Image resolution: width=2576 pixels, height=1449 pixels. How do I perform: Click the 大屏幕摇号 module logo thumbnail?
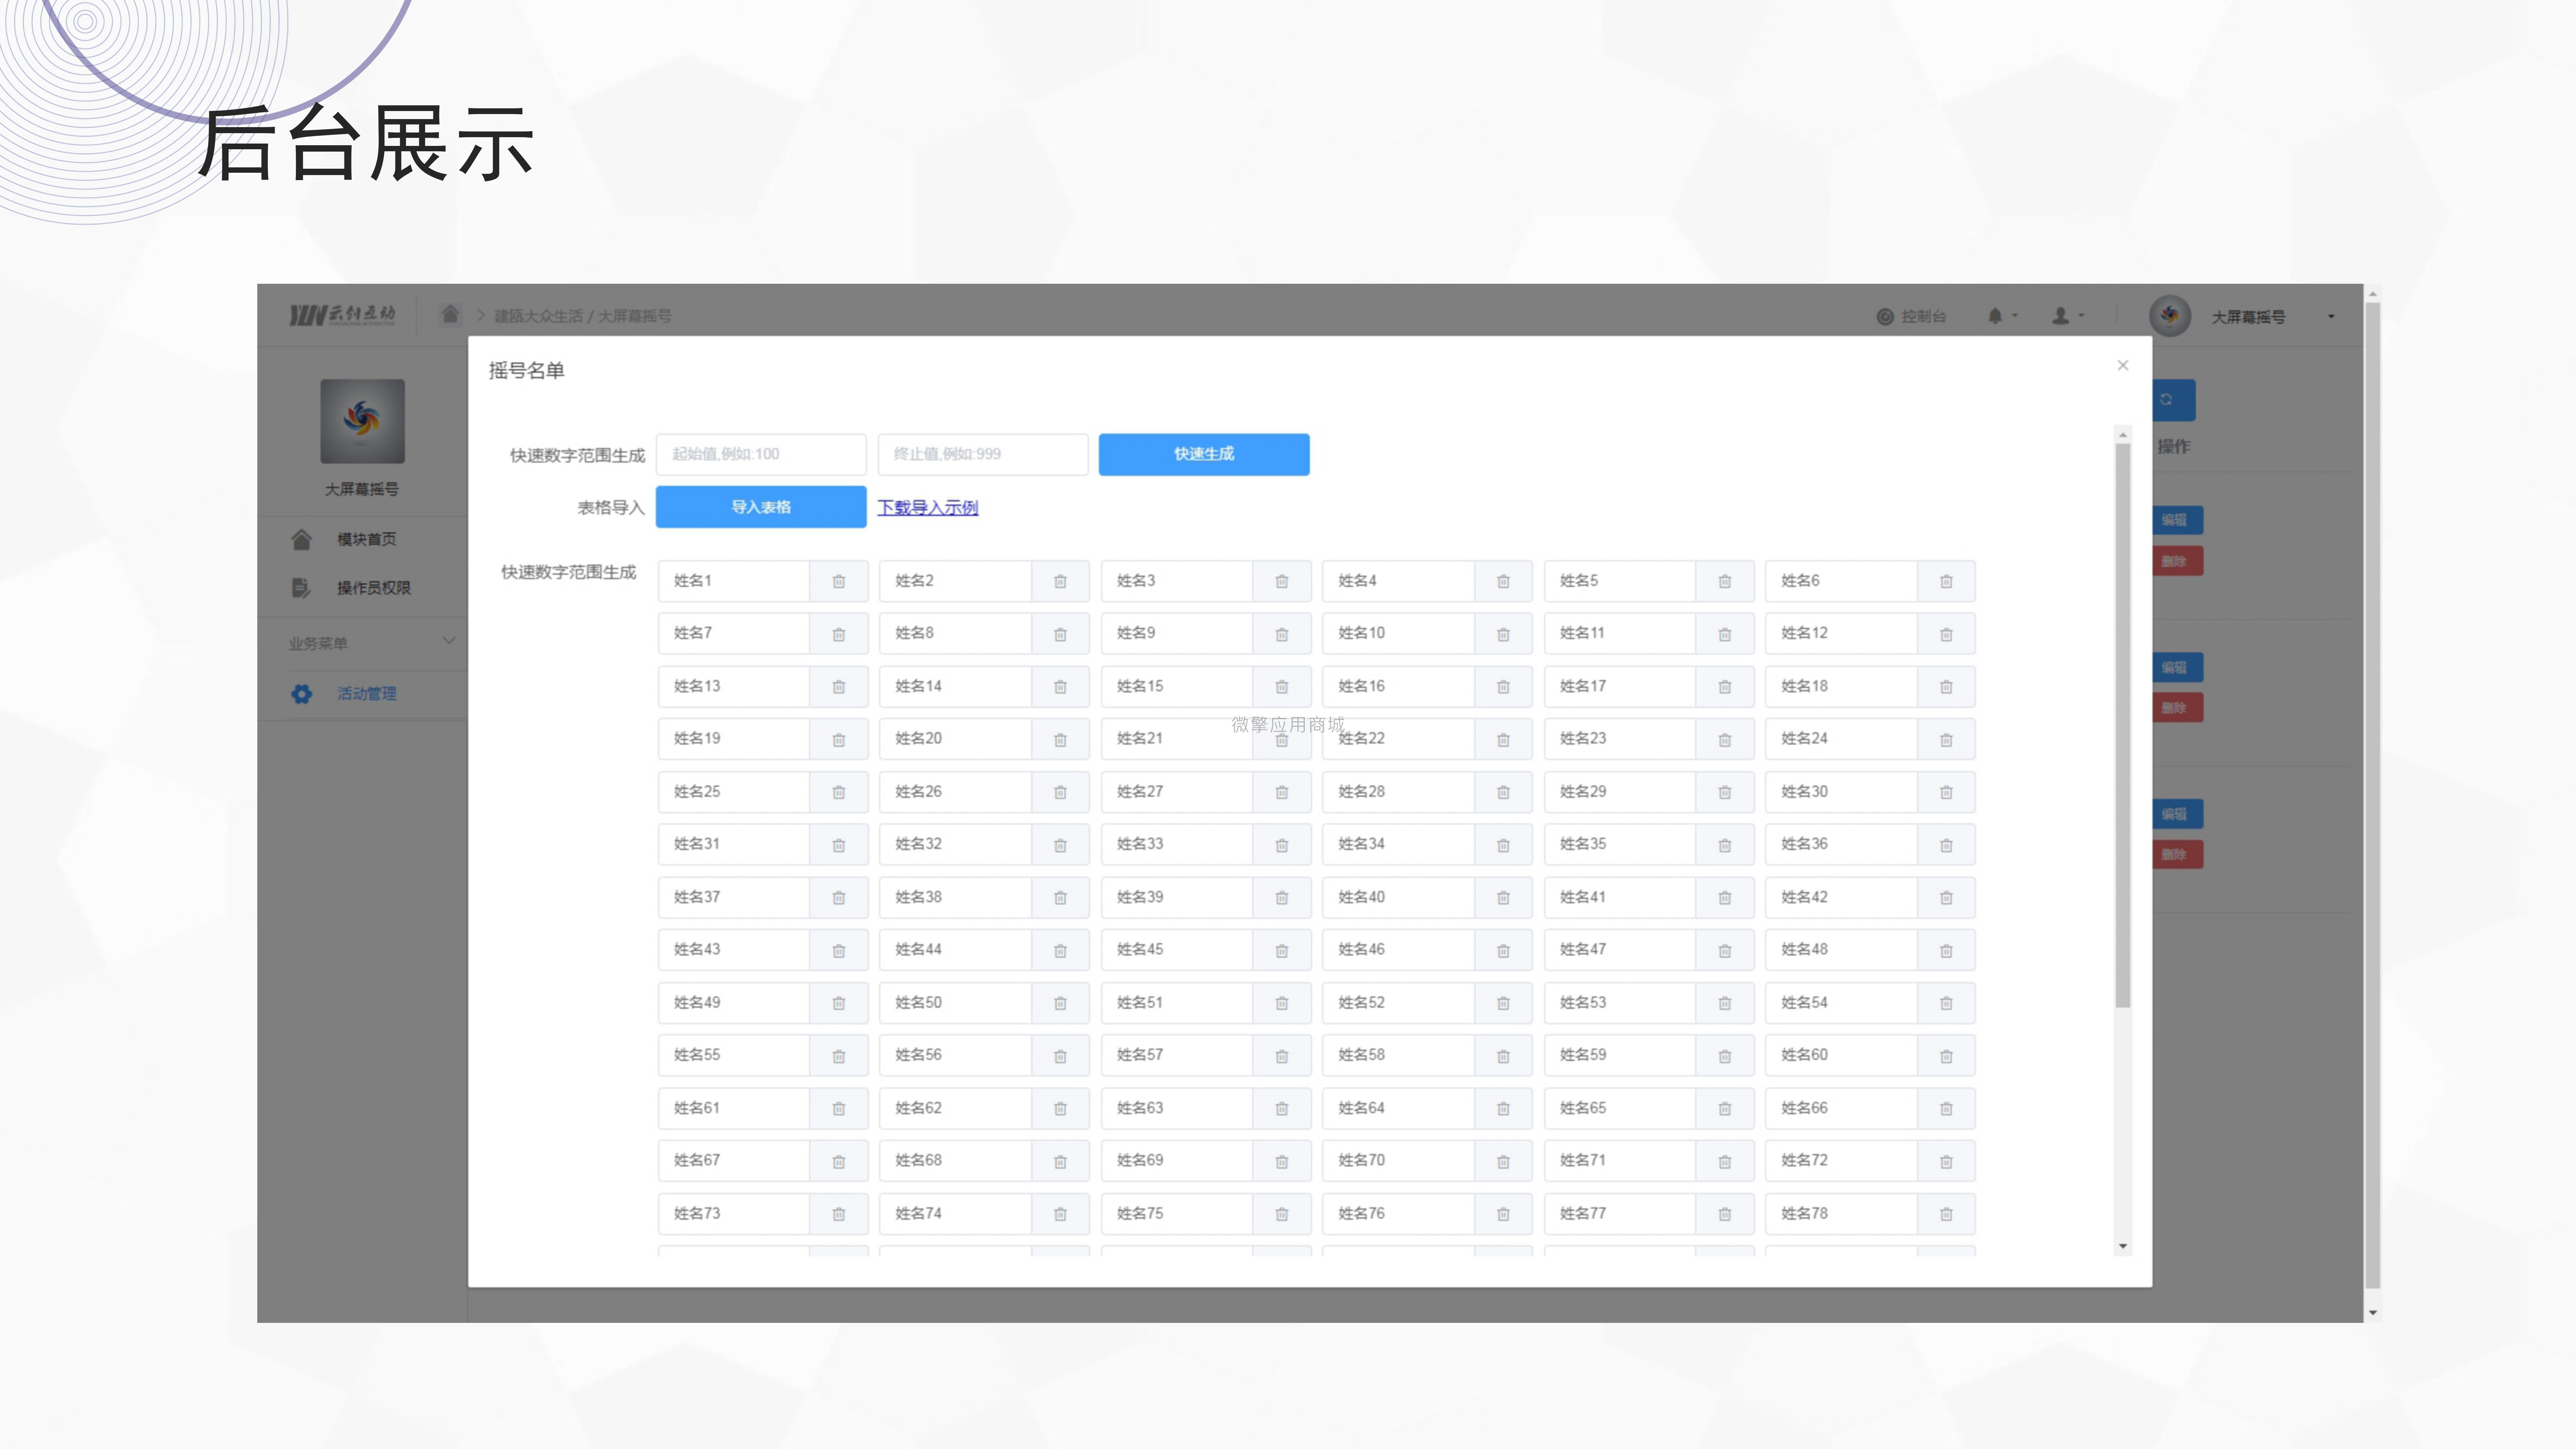(362, 421)
